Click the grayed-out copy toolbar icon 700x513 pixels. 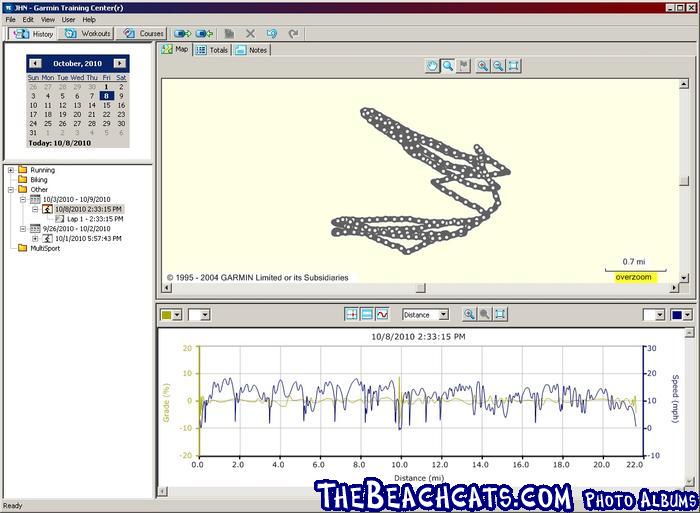coord(229,33)
